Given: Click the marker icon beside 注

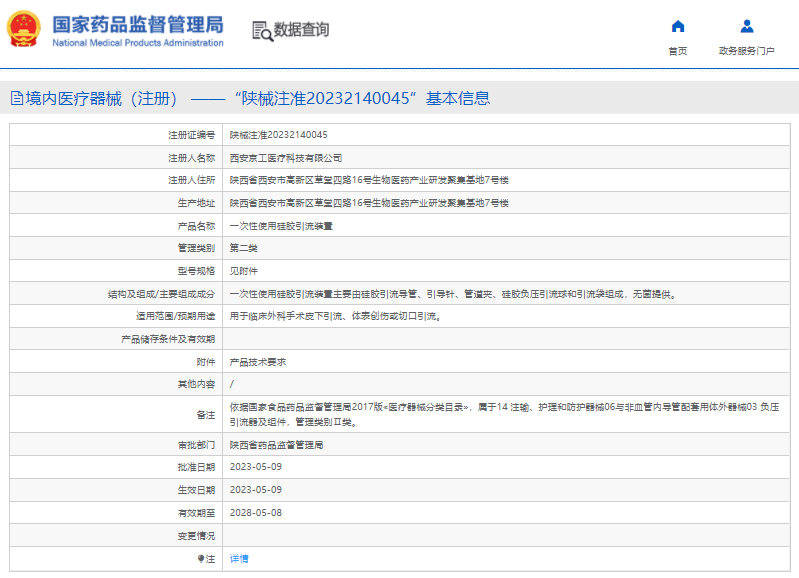Looking at the screenshot, I should pos(201,559).
